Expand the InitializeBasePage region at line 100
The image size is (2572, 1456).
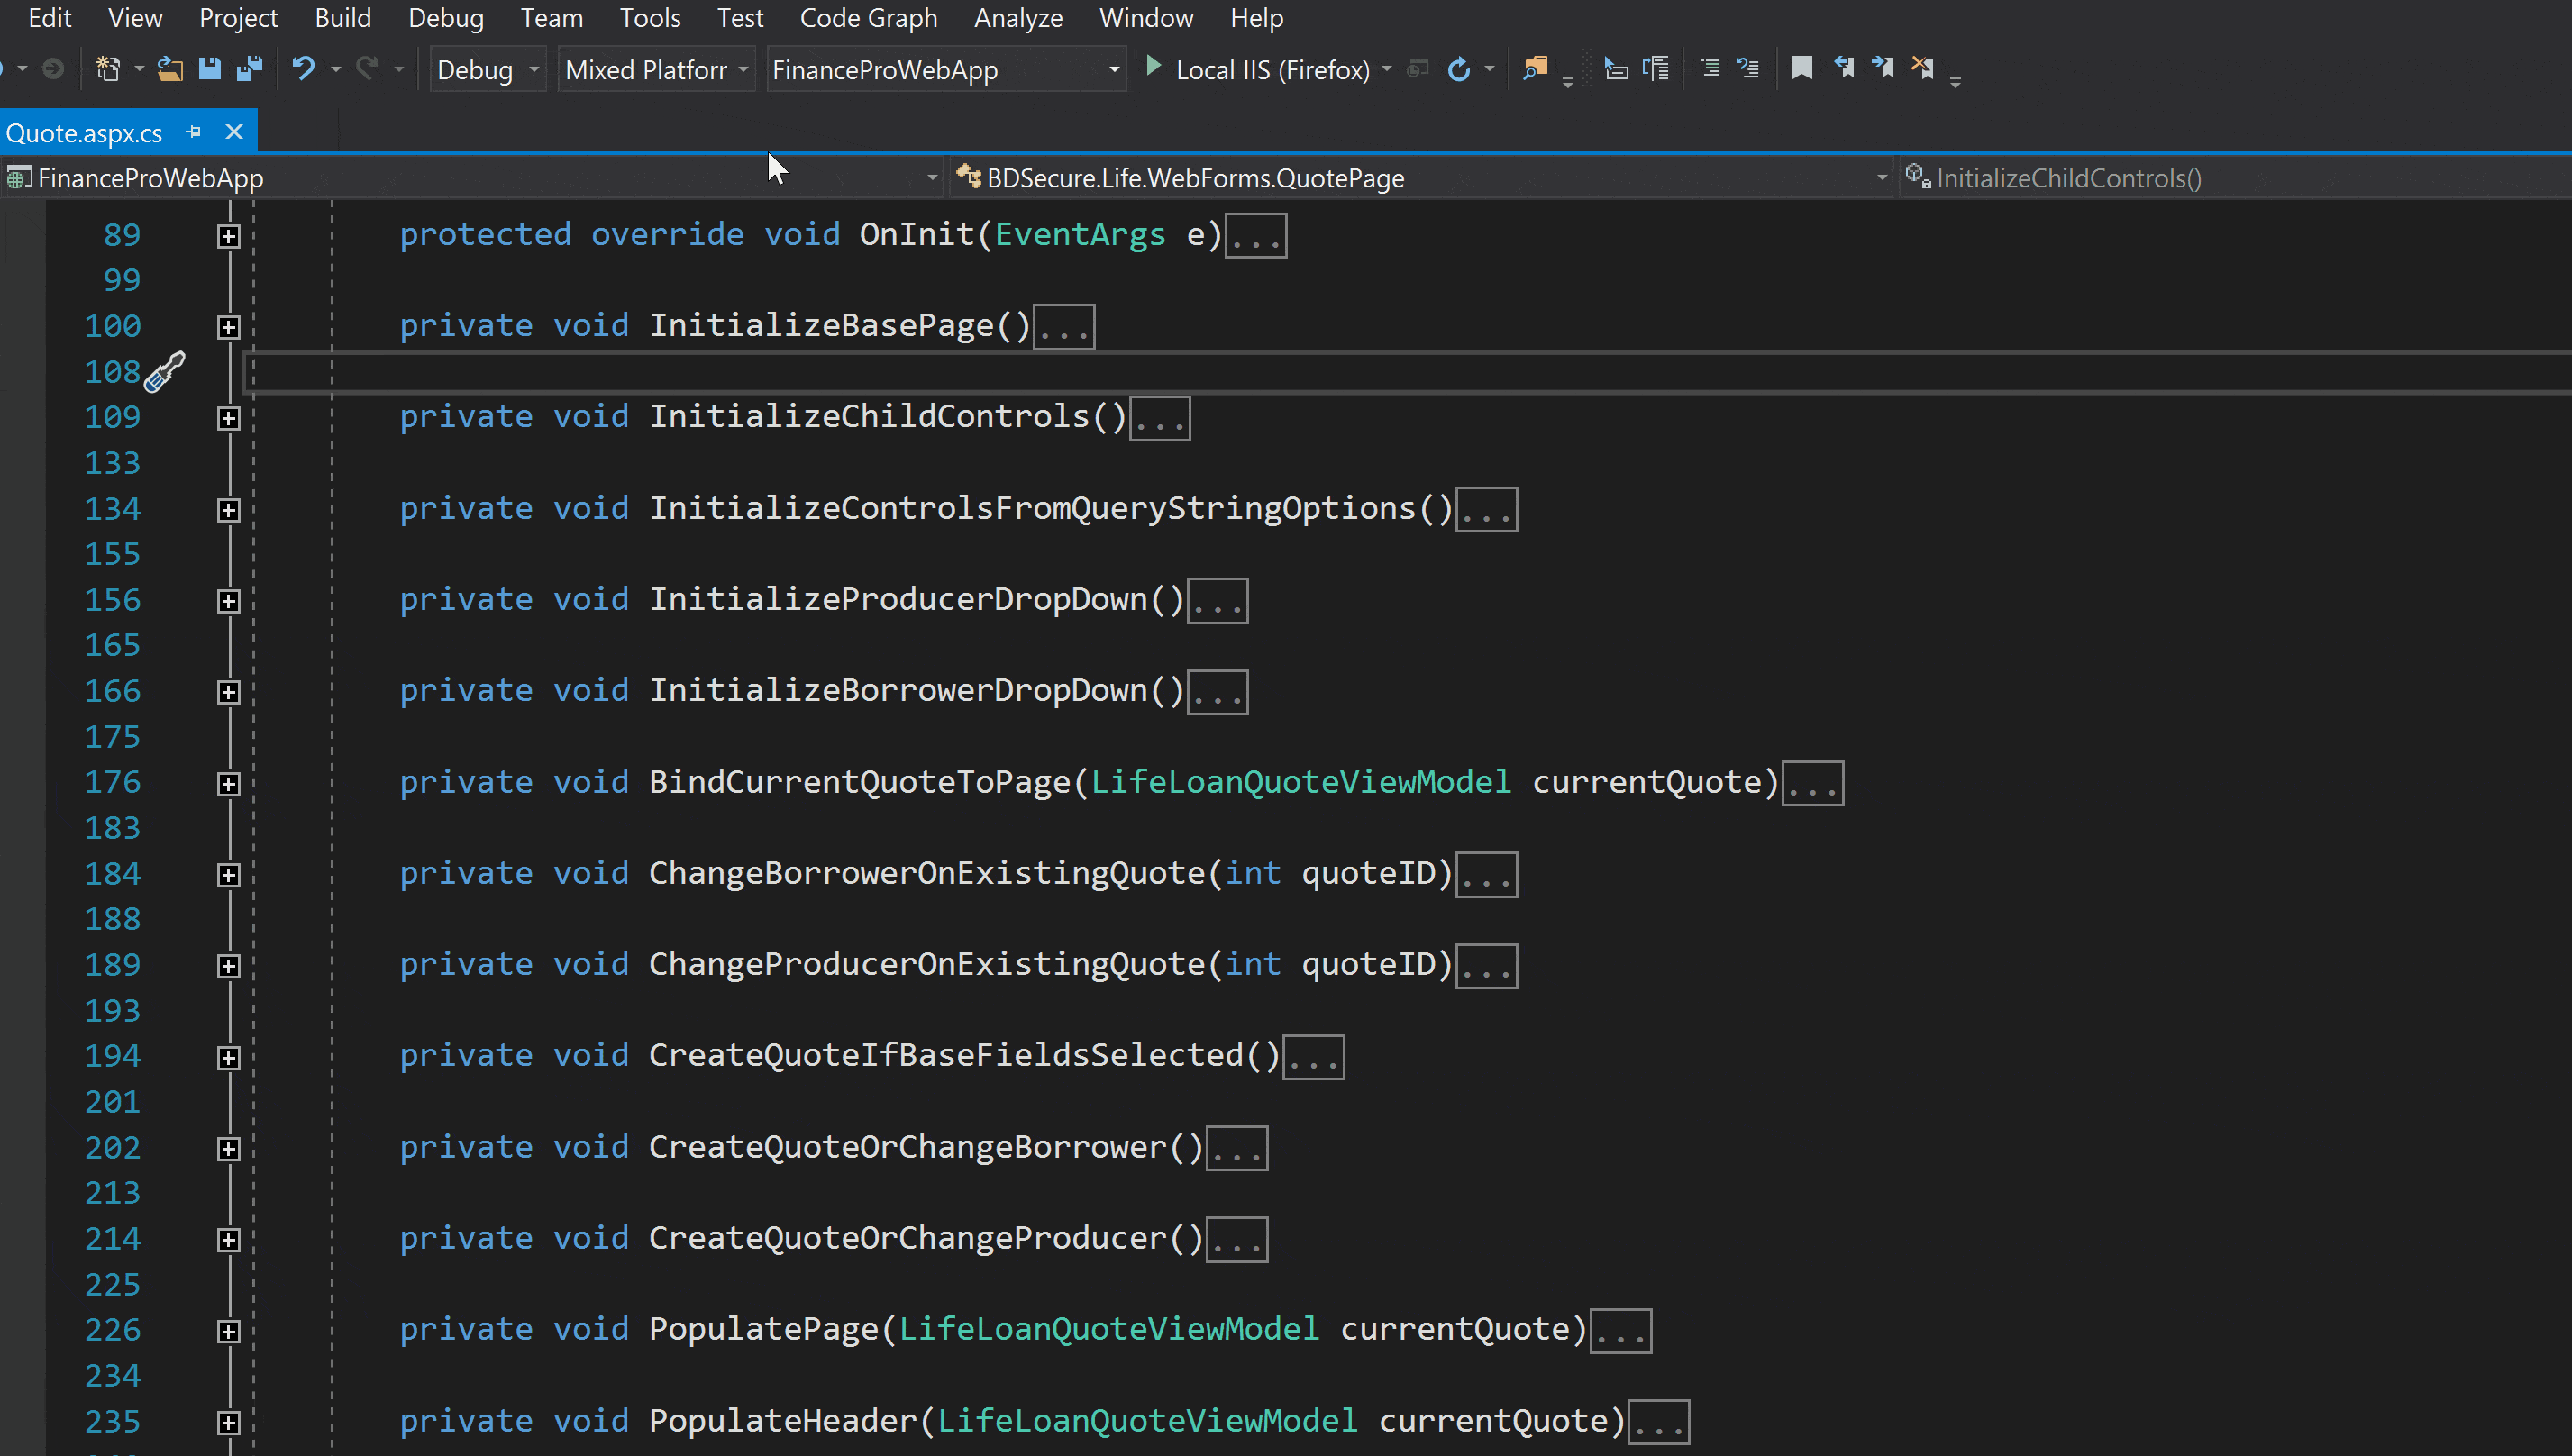(229, 326)
